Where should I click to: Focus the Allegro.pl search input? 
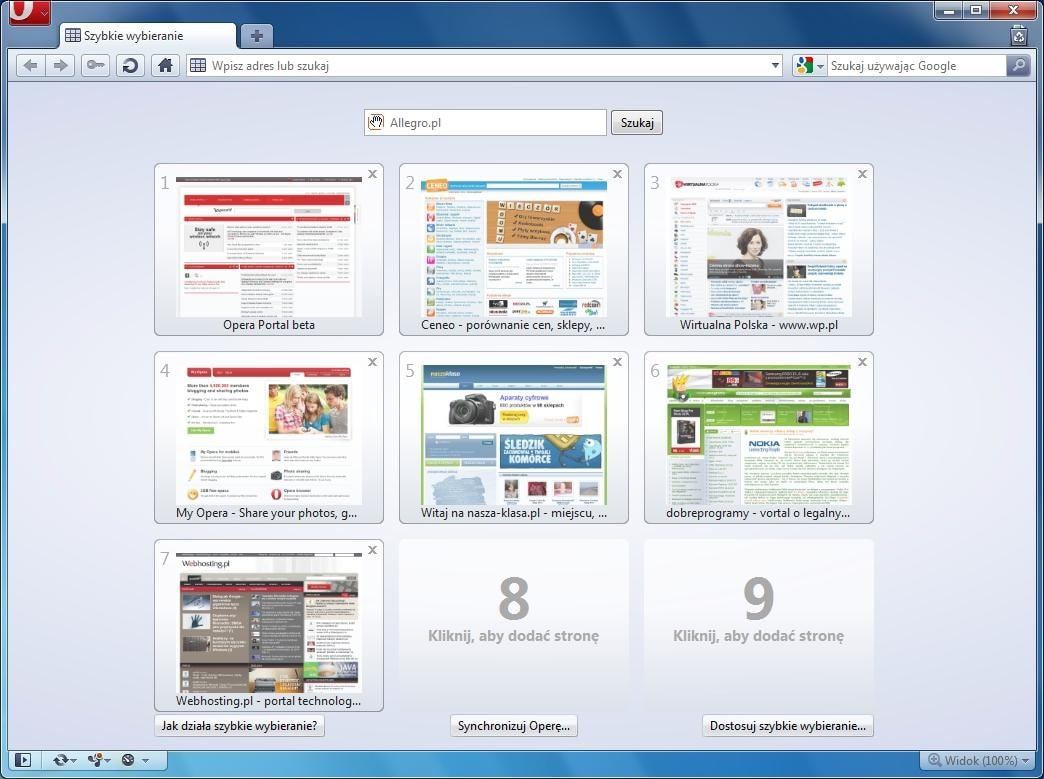[x=485, y=123]
